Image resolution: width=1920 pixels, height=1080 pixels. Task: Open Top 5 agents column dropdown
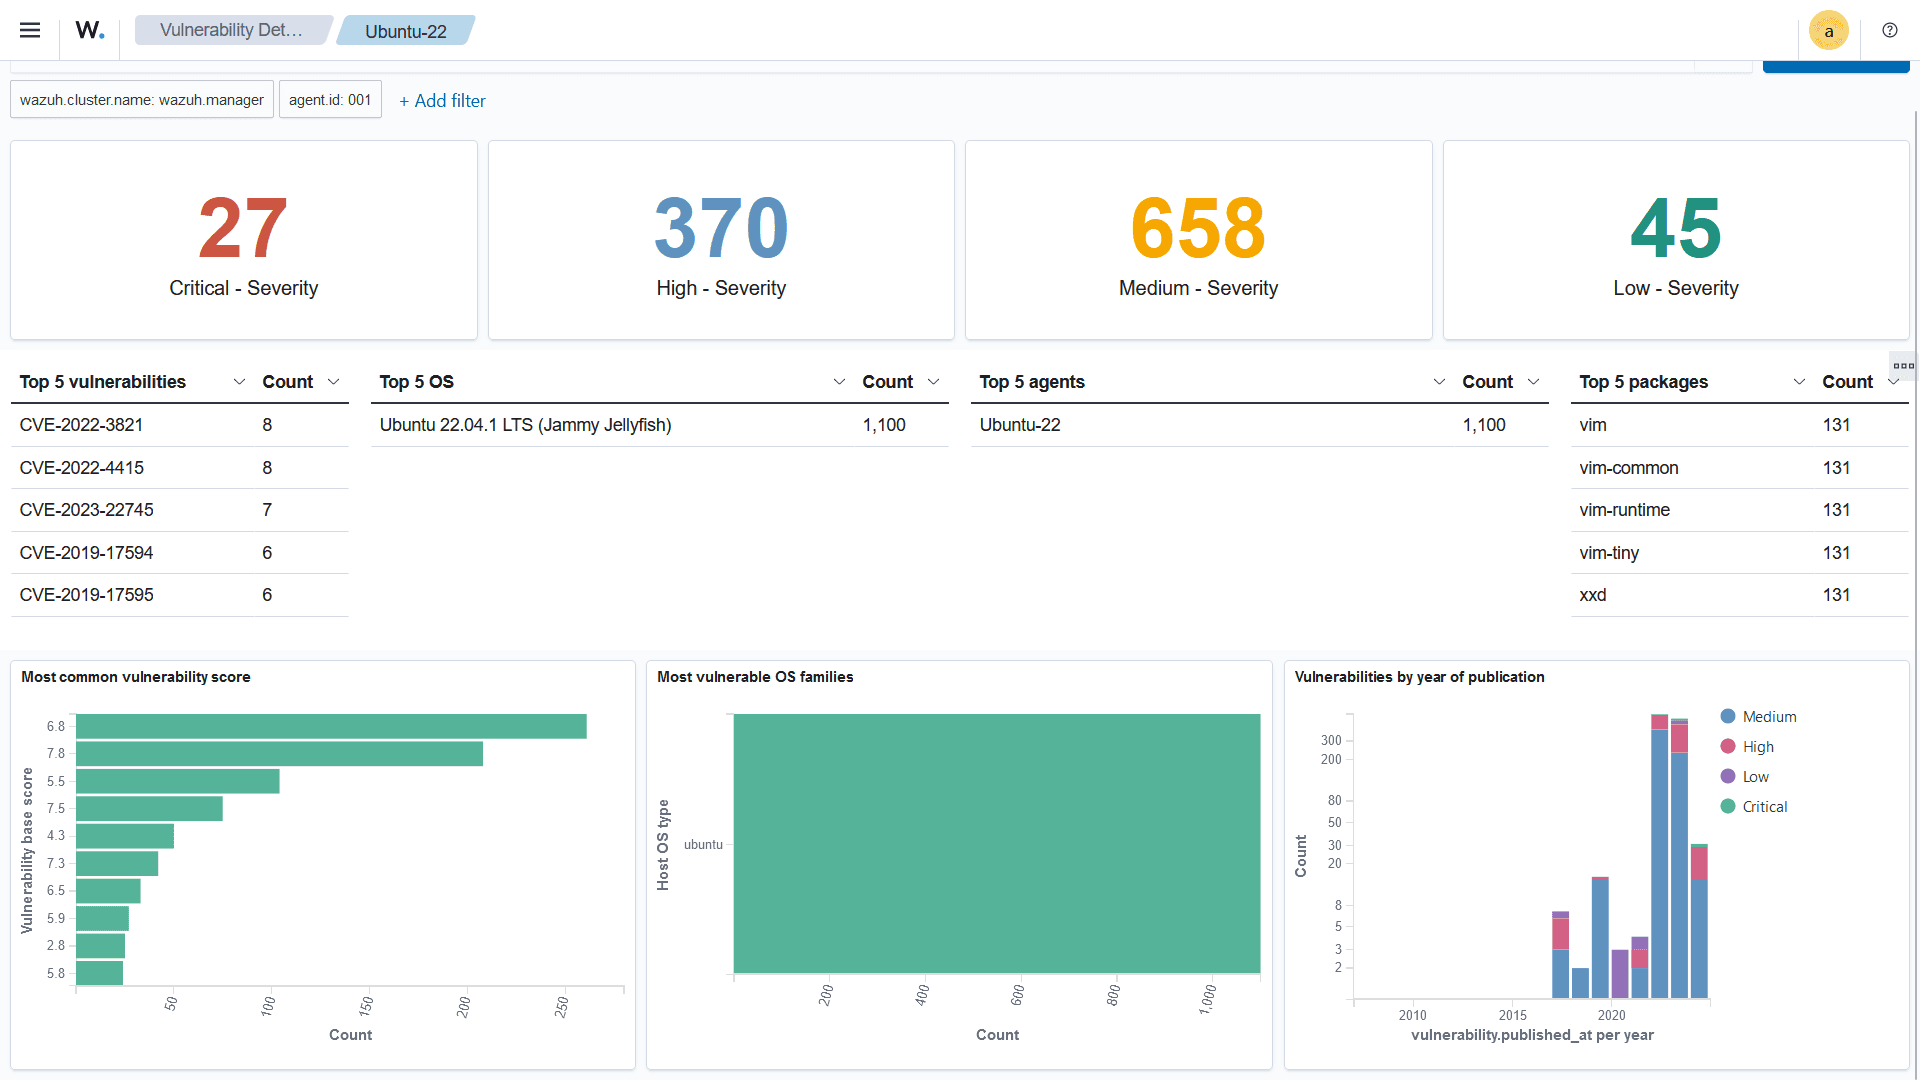point(1439,382)
